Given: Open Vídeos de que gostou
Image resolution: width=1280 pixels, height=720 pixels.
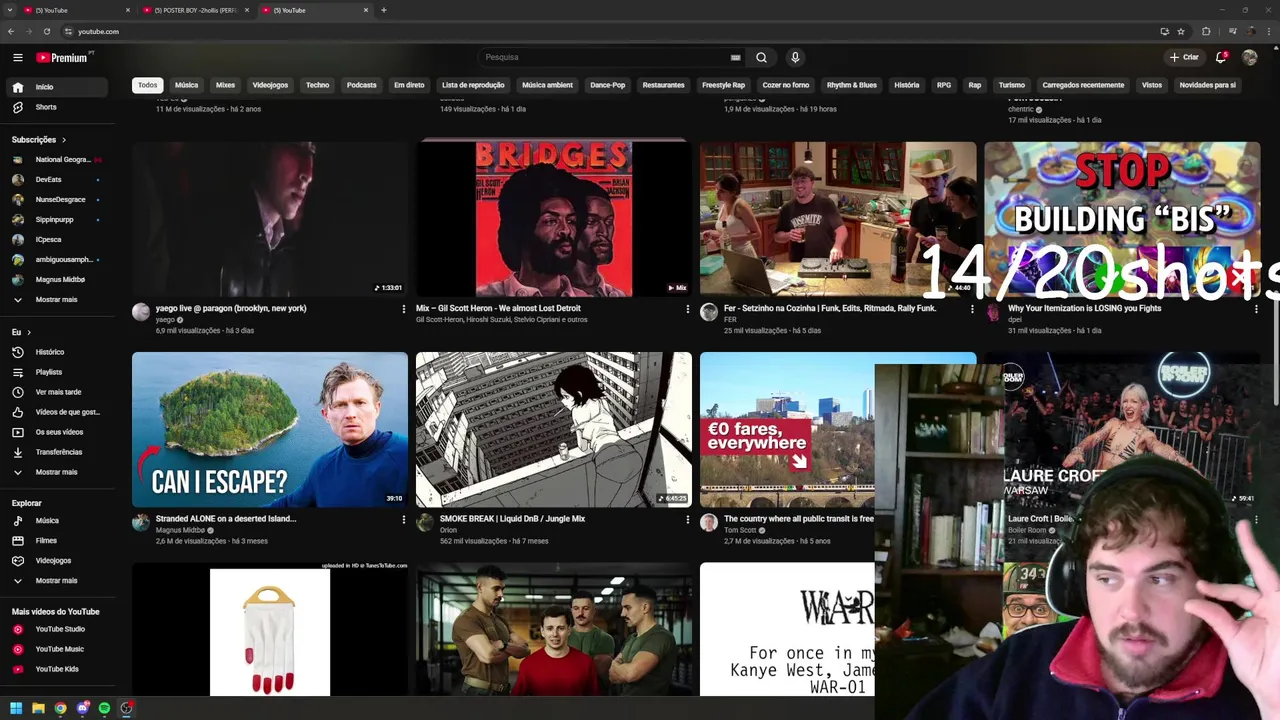Looking at the screenshot, I should [x=57, y=412].
